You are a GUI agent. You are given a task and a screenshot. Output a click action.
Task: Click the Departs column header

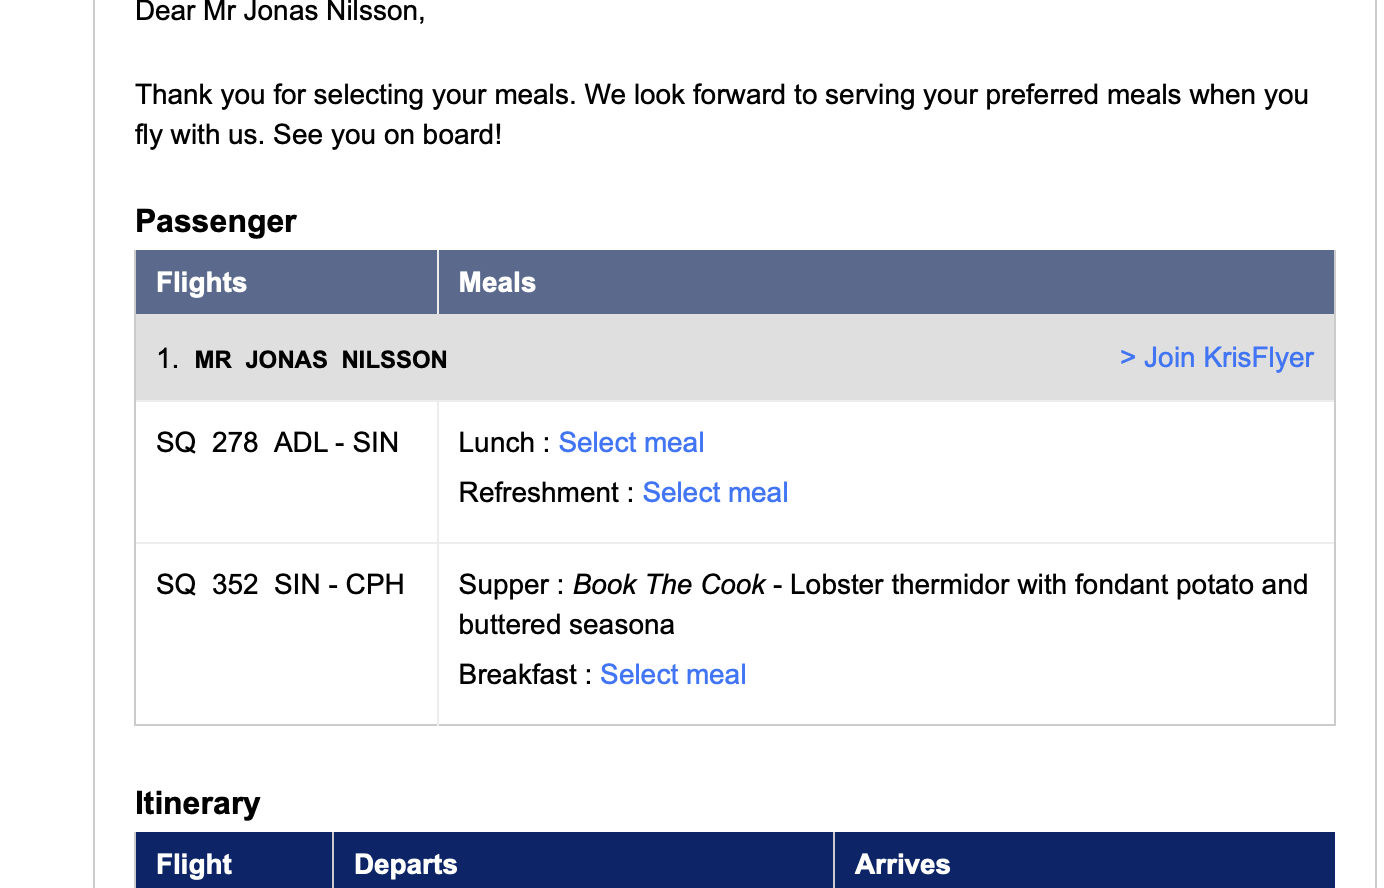pyautogui.click(x=405, y=864)
